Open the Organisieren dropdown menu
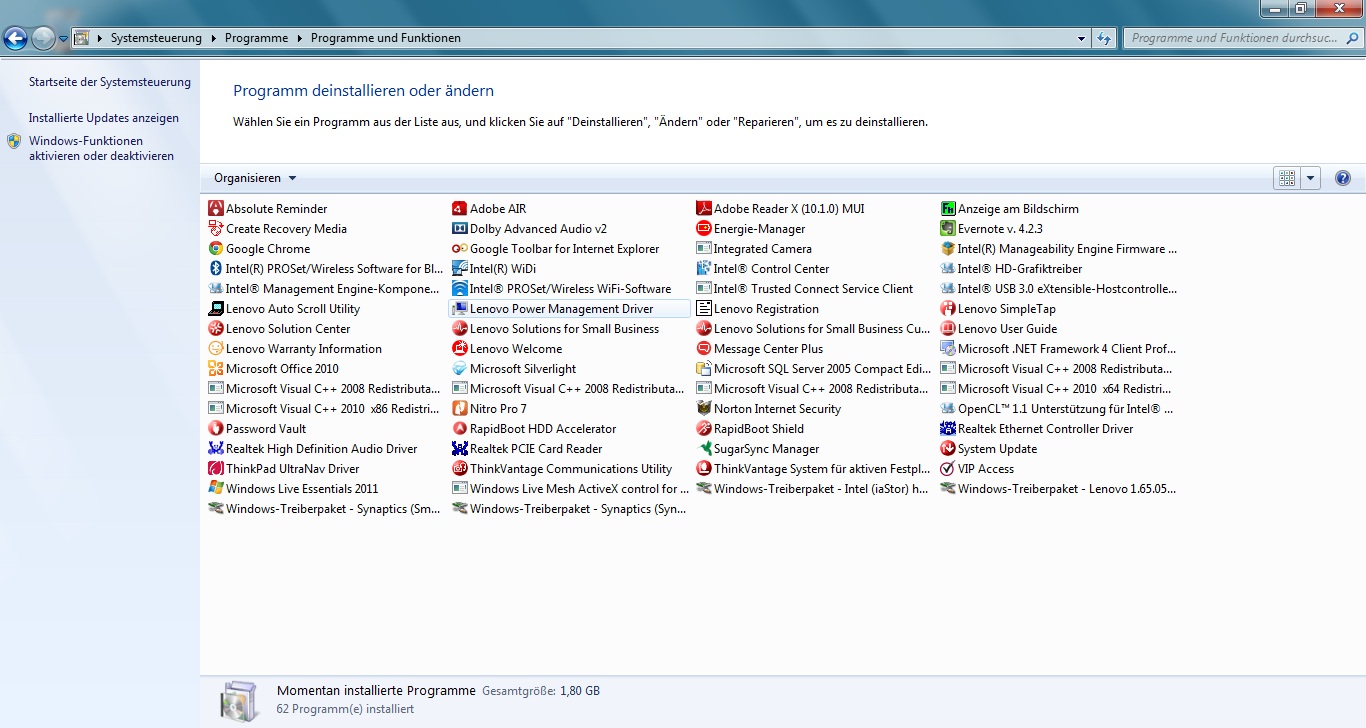The width and height of the screenshot is (1366, 728). 255,178
